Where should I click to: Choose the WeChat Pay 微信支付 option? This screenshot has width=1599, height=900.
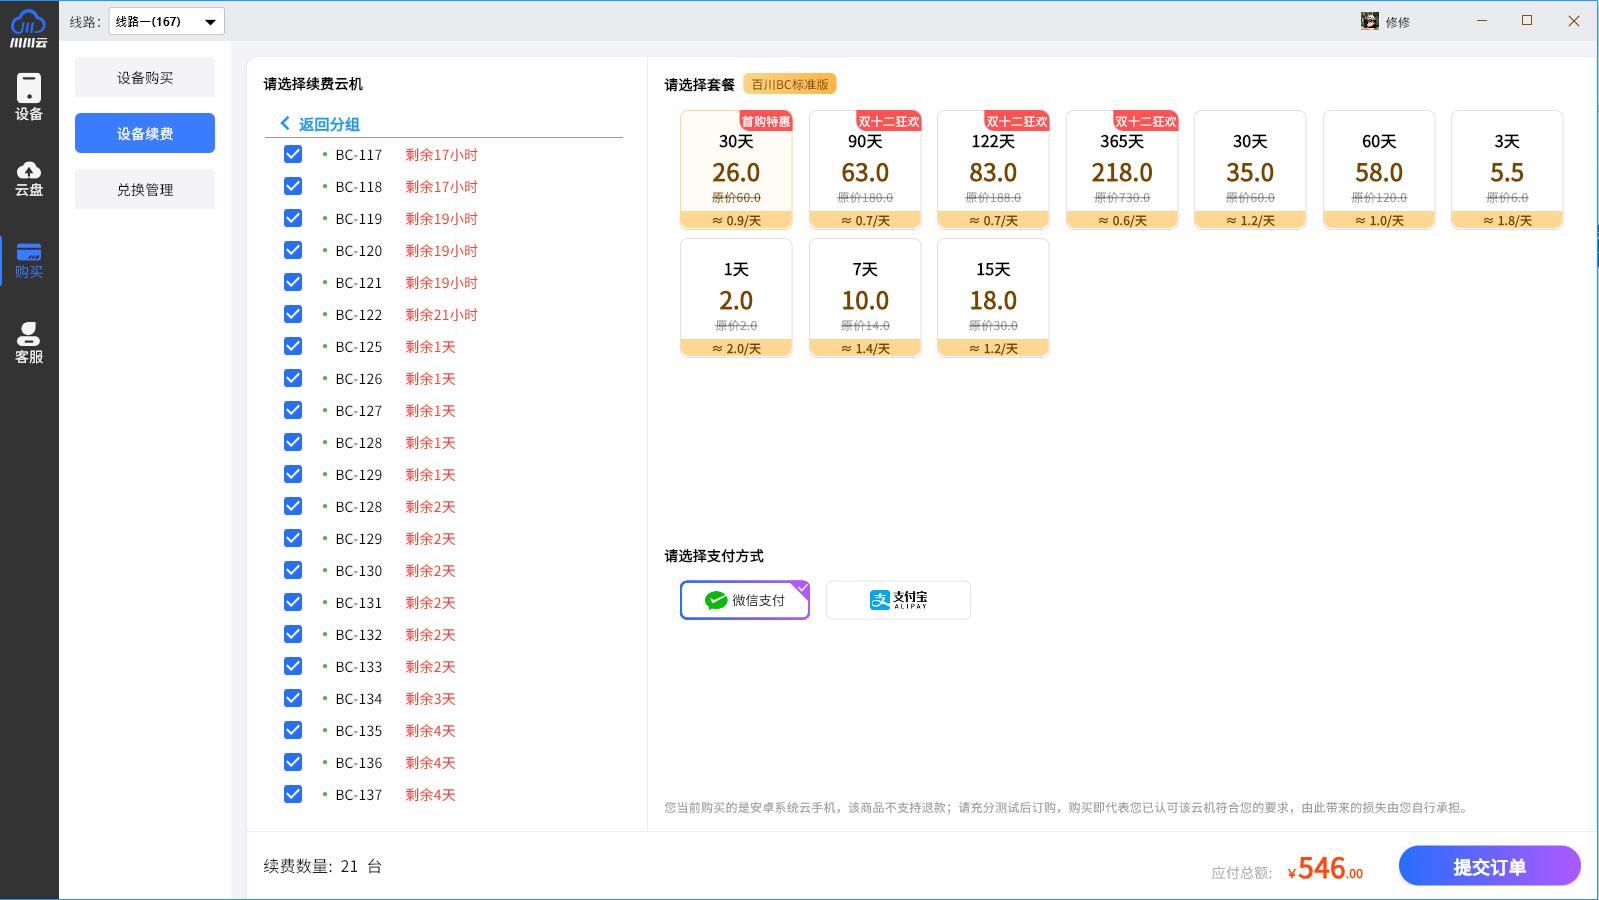[x=745, y=600]
